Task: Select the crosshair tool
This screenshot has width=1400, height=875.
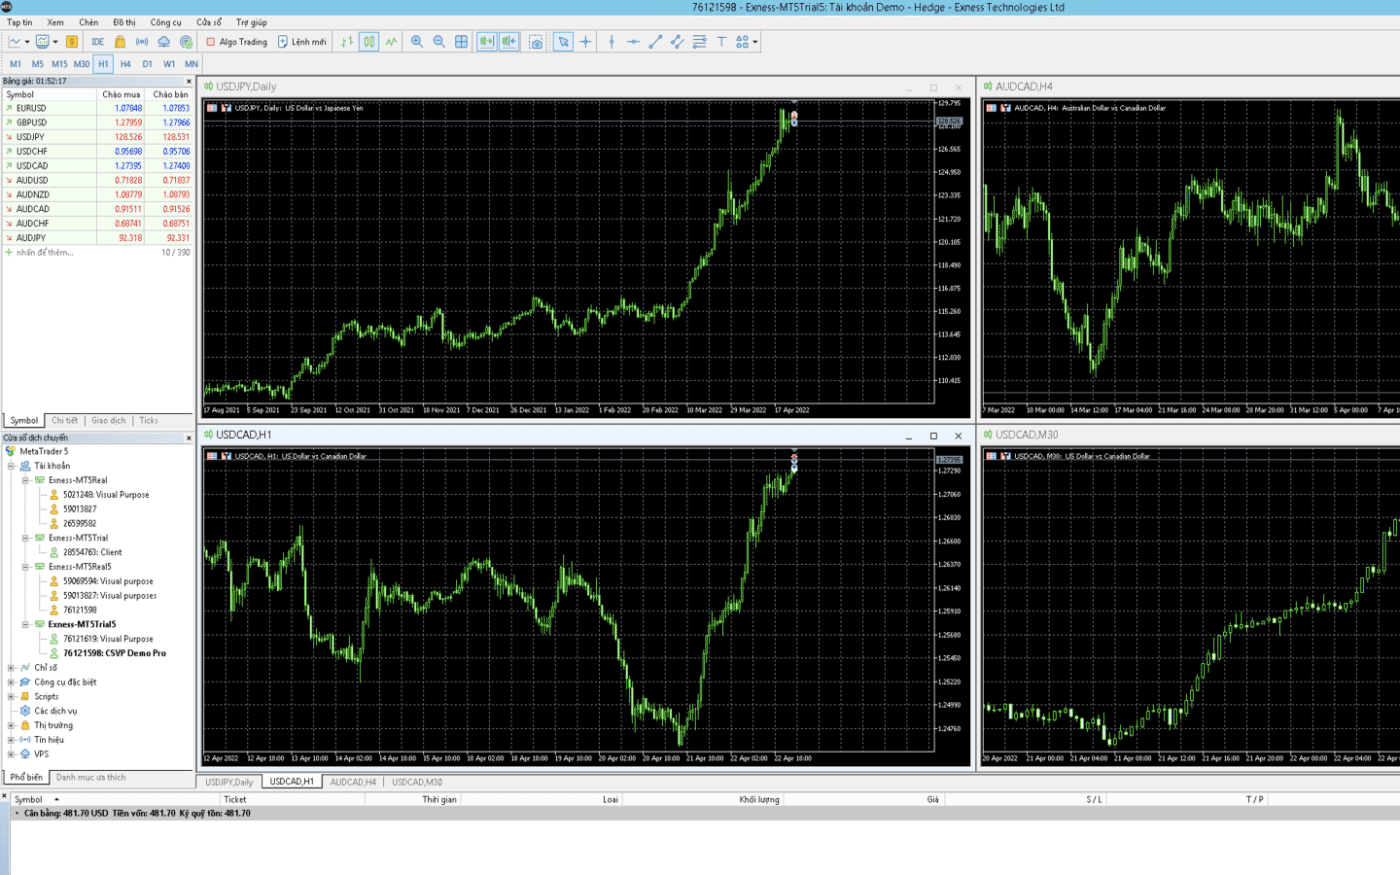Action: pyautogui.click(x=586, y=42)
